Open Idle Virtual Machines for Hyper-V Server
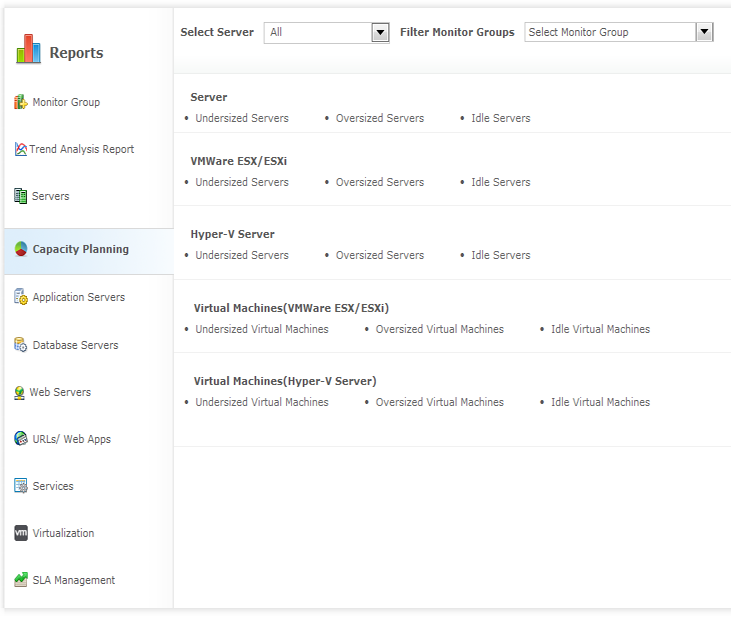The width and height of the screenshot is (731, 630). coord(600,402)
